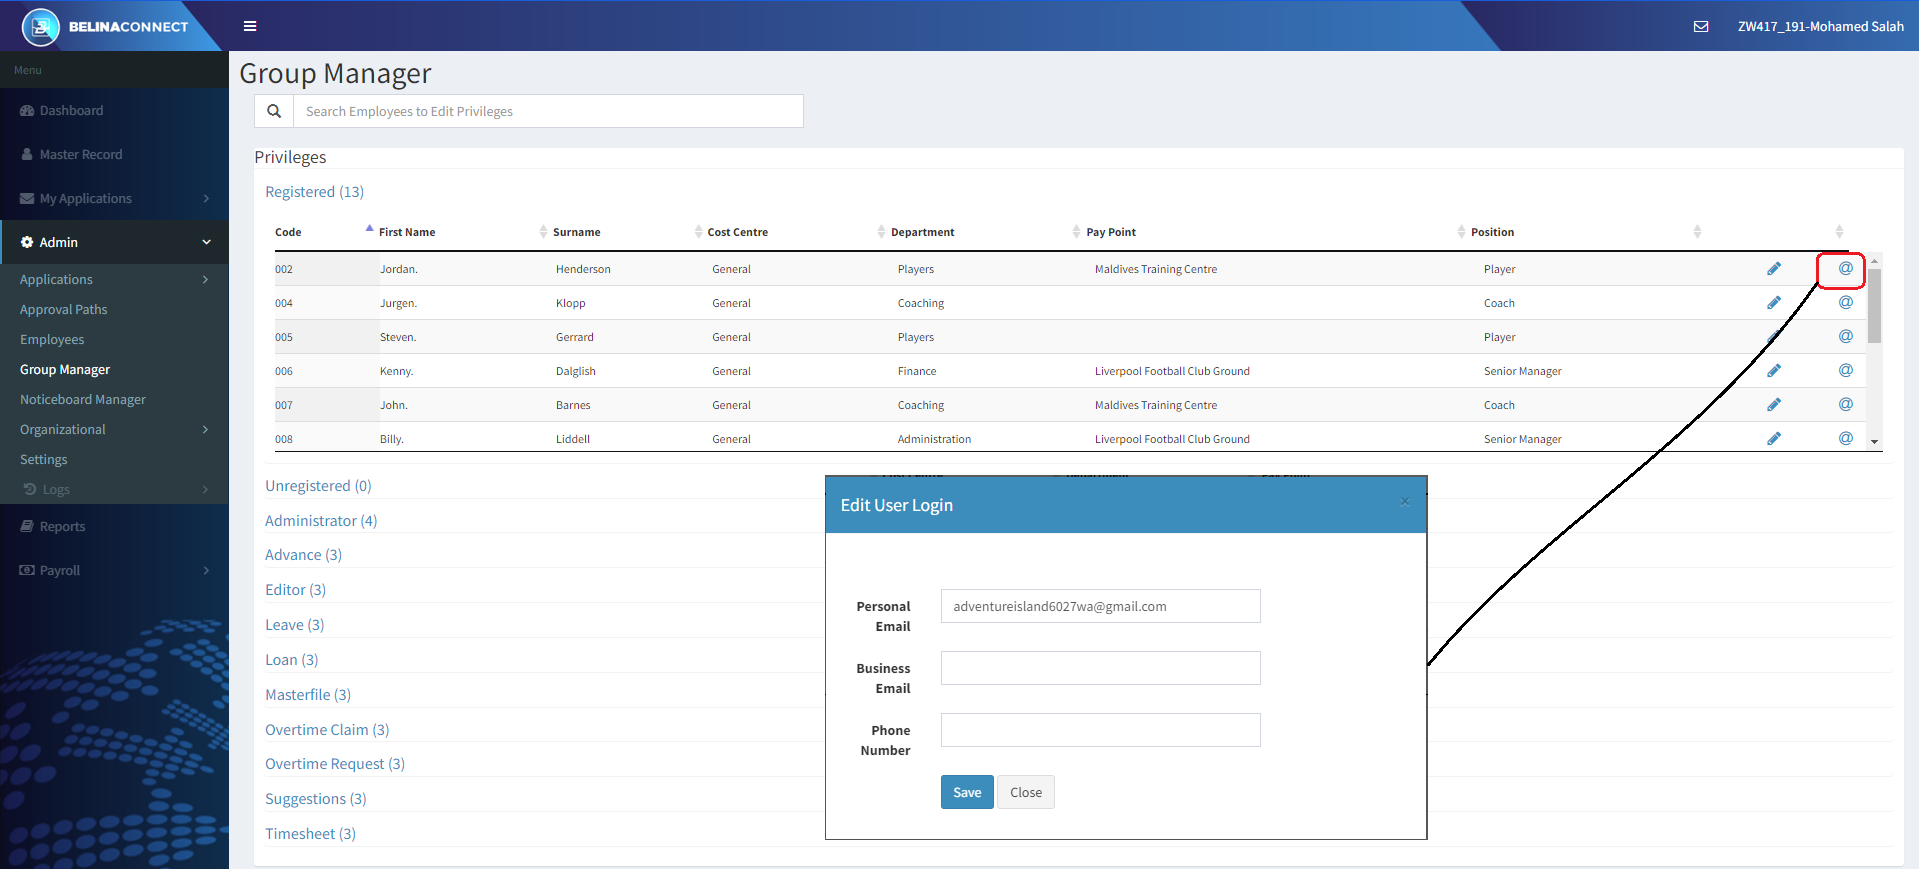Screen dimensions: 1920x869
Task: Sort table by Code column
Action: (288, 232)
